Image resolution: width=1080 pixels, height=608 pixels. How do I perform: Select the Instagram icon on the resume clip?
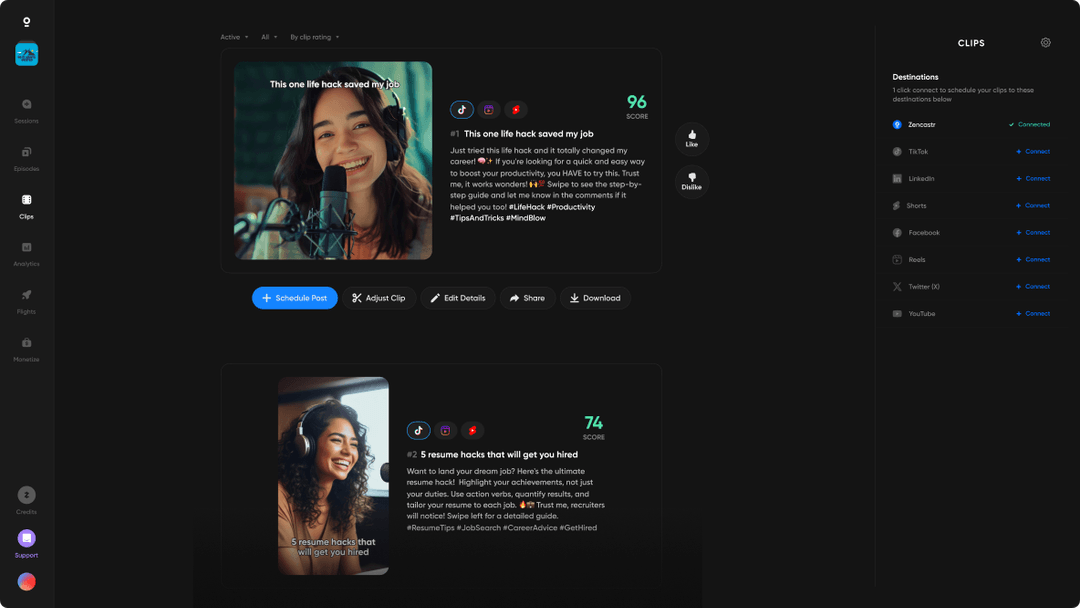click(445, 430)
